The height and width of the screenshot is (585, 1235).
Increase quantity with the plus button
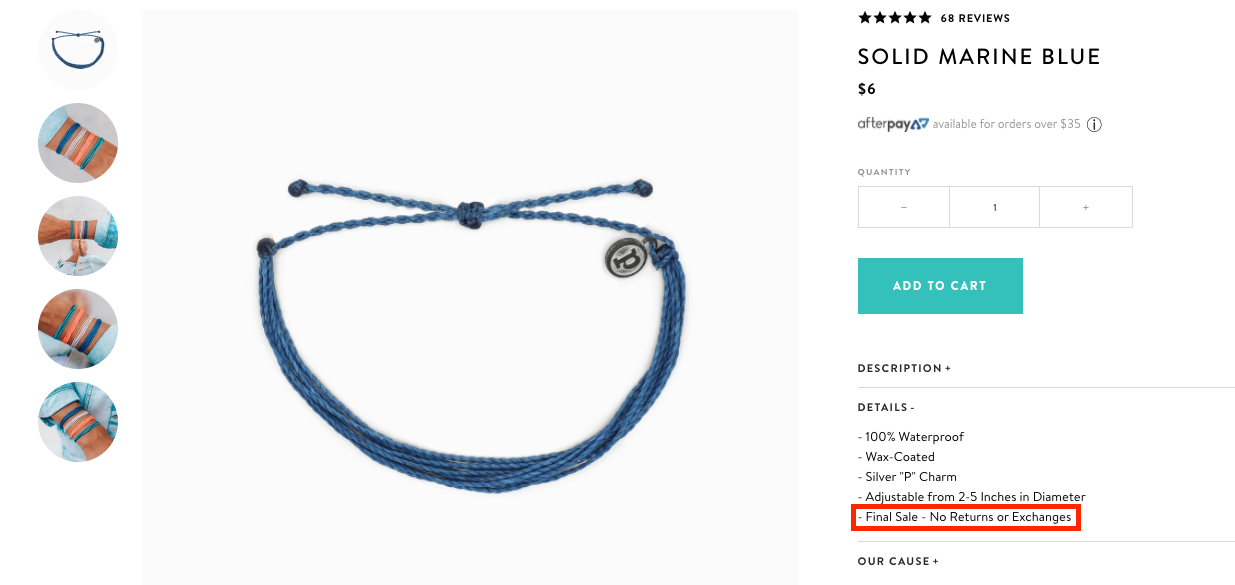(x=1086, y=207)
